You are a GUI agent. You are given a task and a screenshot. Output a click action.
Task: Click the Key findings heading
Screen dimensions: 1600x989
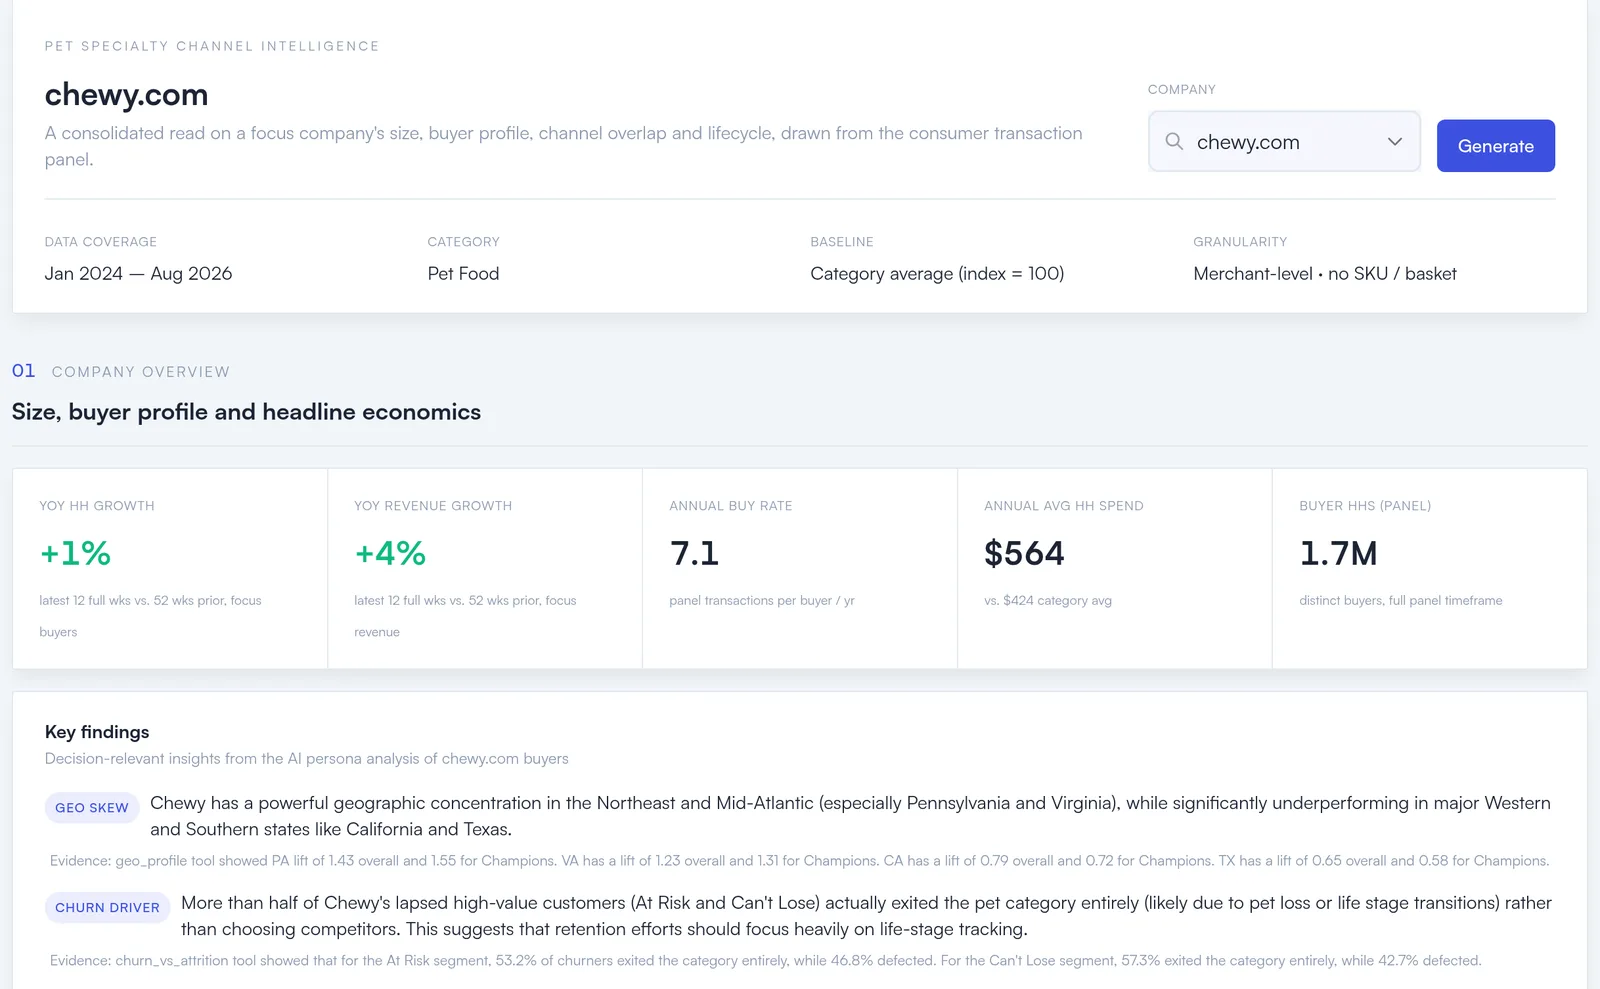click(x=97, y=732)
